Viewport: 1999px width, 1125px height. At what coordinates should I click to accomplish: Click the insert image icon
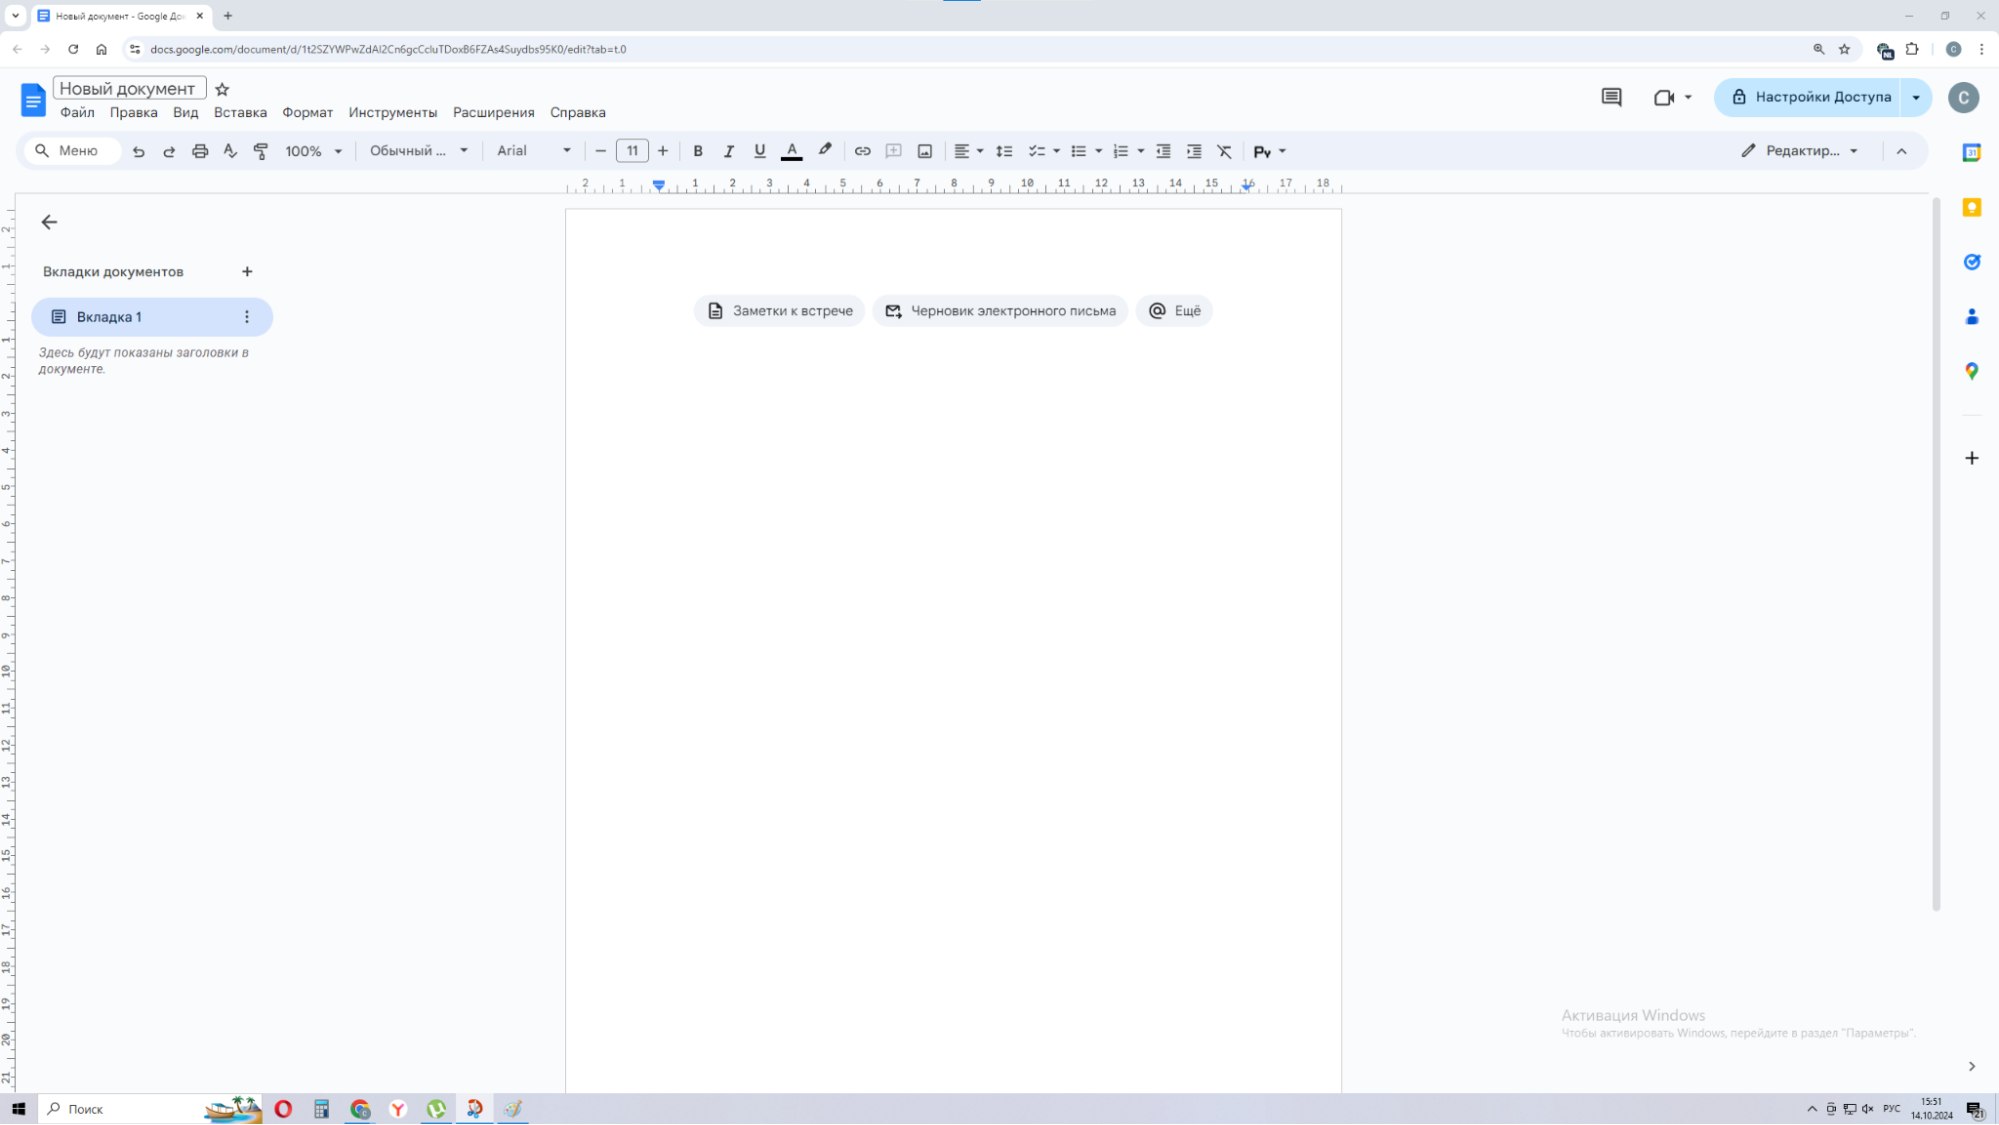click(x=925, y=151)
